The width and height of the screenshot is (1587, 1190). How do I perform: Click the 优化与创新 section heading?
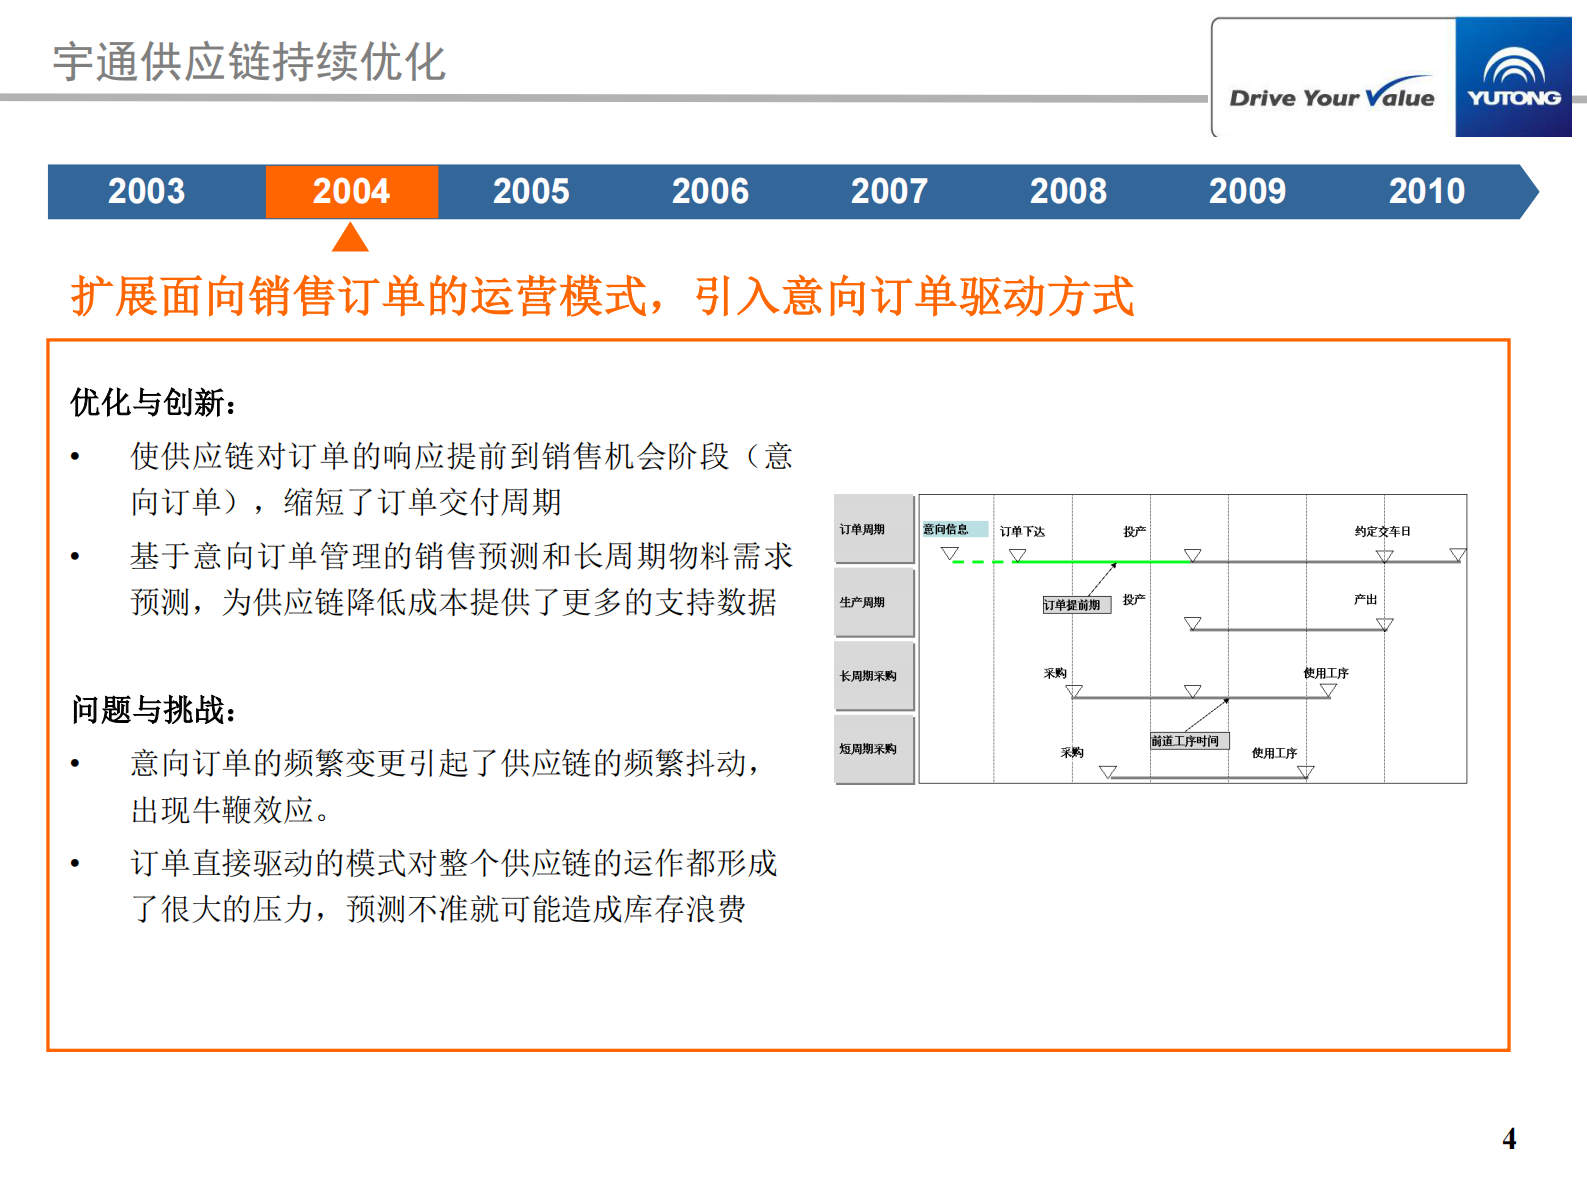pyautogui.click(x=154, y=402)
